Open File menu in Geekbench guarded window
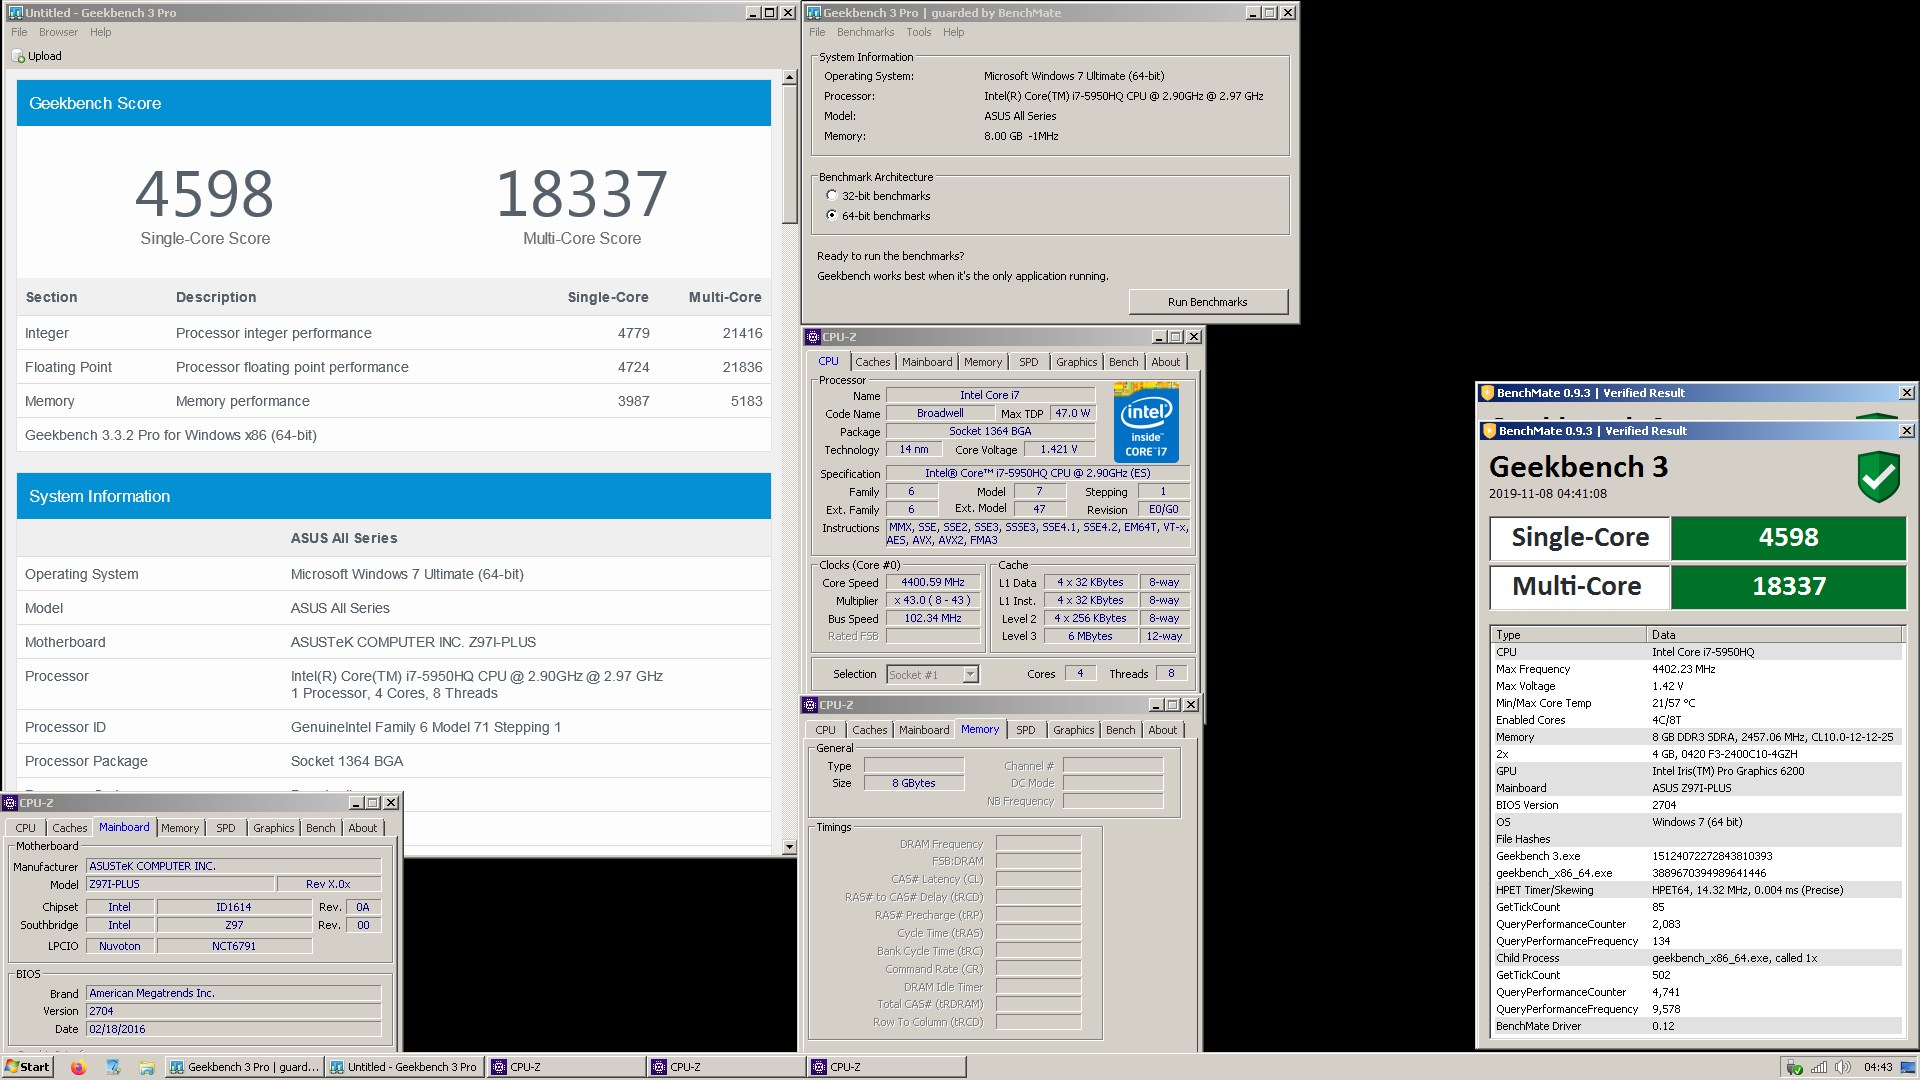This screenshot has height=1080, width=1920. pos(817,33)
